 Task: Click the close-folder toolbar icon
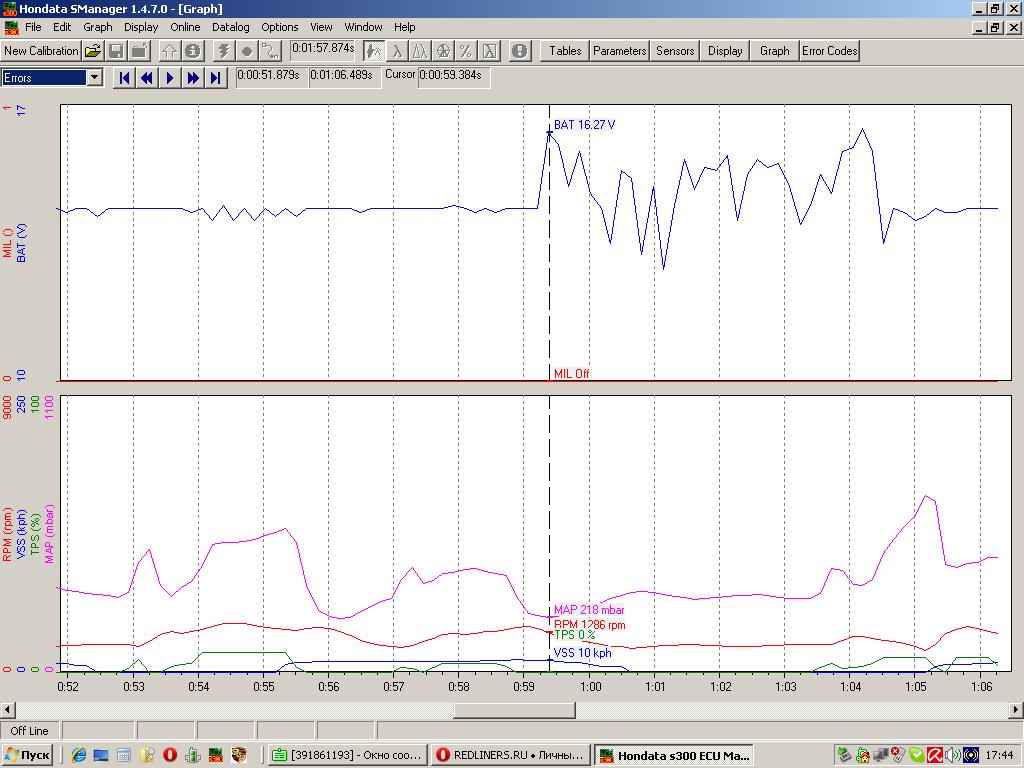coord(138,51)
